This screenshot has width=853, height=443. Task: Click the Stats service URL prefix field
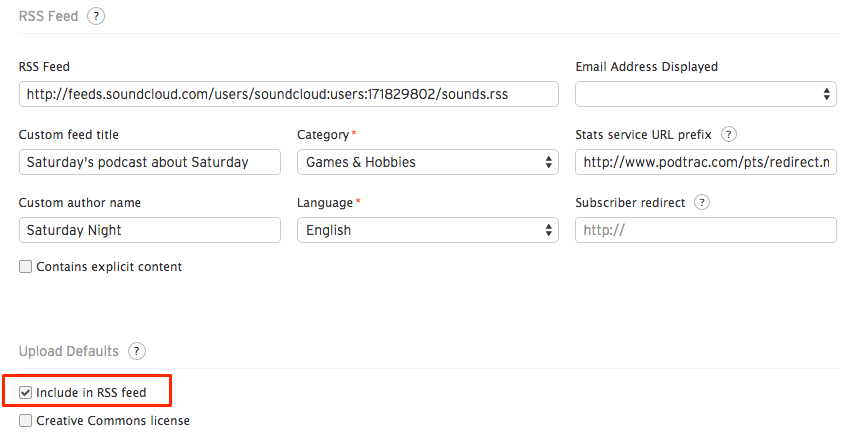tap(706, 162)
